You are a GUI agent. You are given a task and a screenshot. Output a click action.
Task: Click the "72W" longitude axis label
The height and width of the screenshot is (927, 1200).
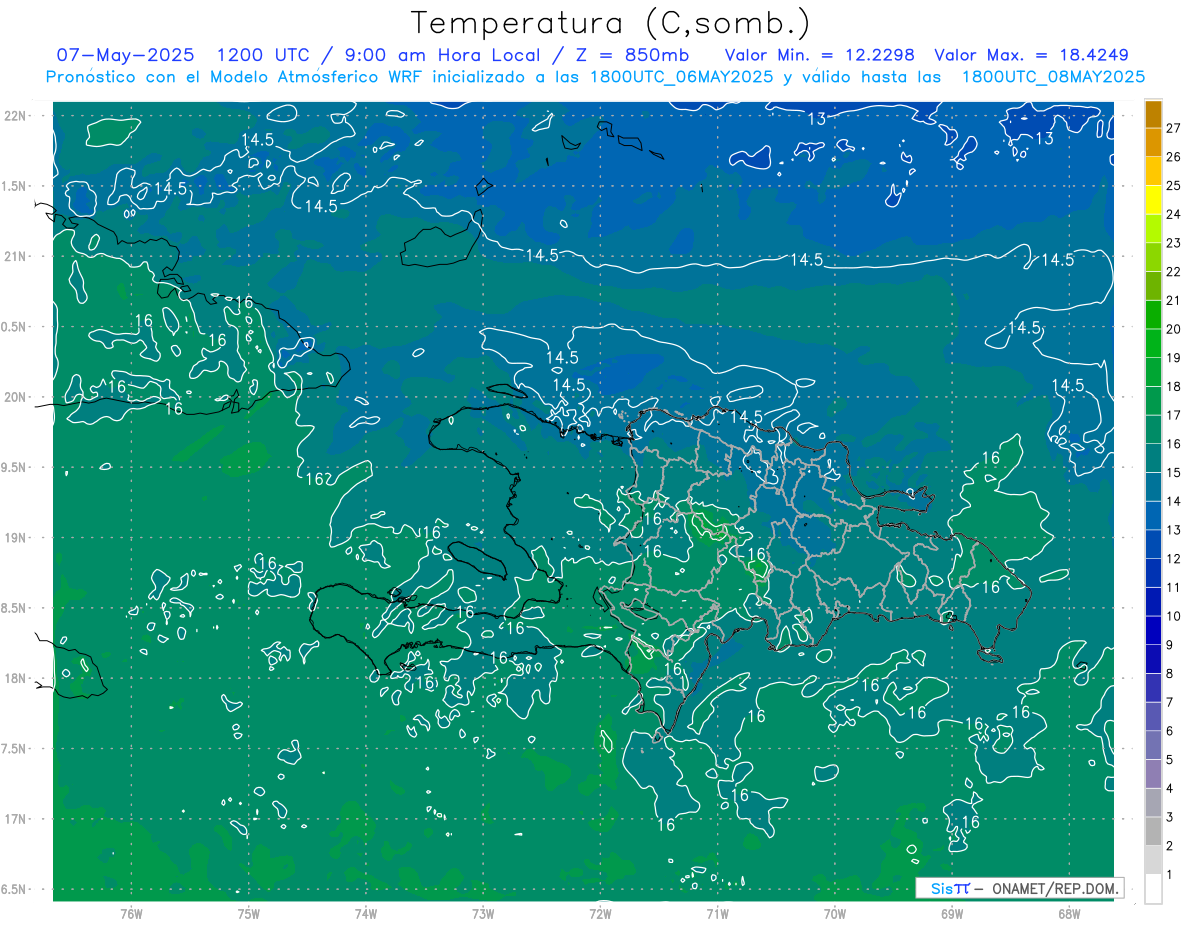(600, 914)
